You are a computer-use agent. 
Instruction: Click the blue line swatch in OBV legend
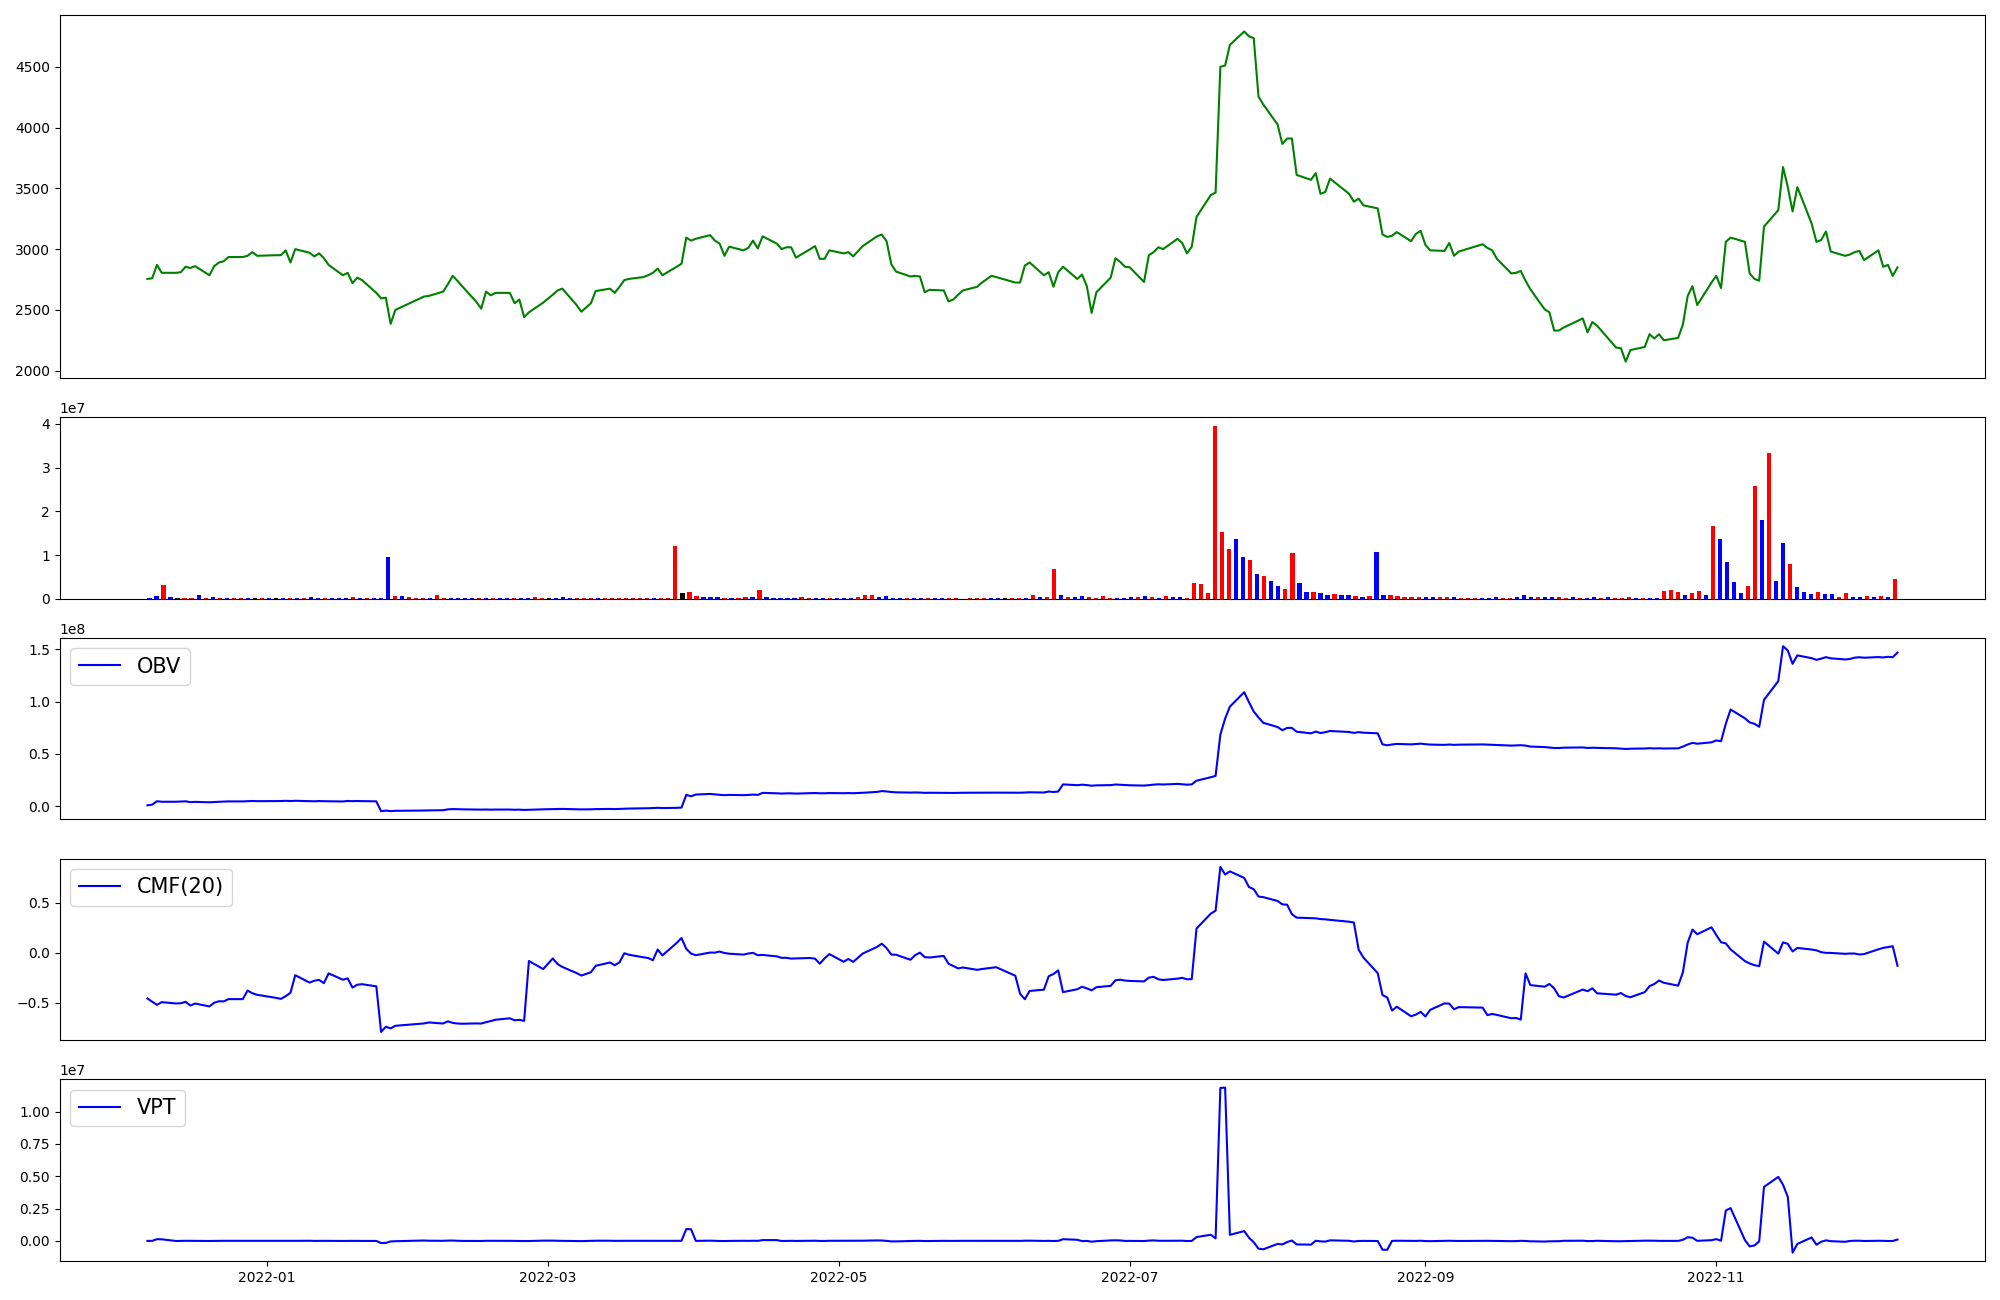(x=99, y=666)
